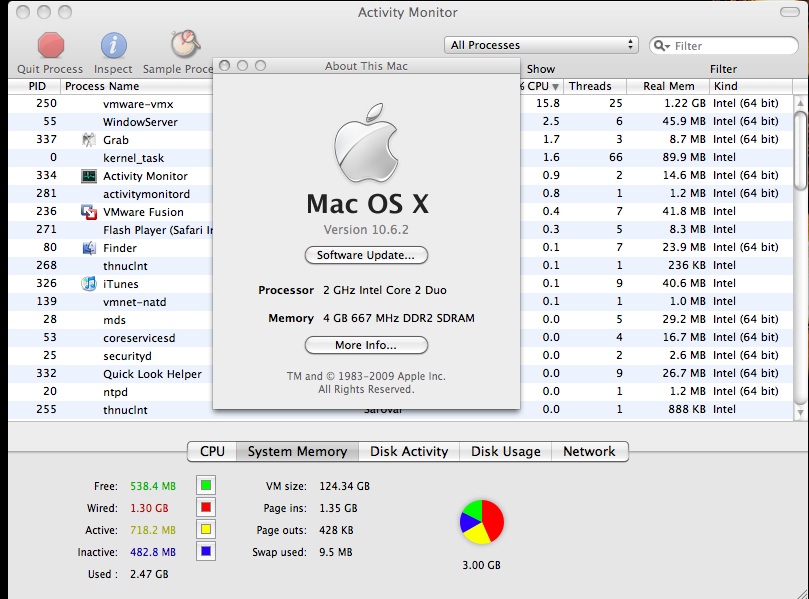Select the System Memory tab
Image resolution: width=809 pixels, height=599 pixels.
(297, 451)
